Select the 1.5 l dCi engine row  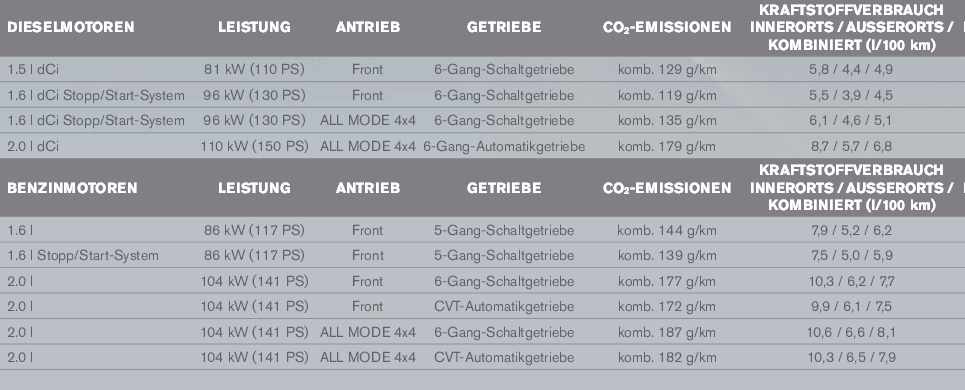pos(482,70)
